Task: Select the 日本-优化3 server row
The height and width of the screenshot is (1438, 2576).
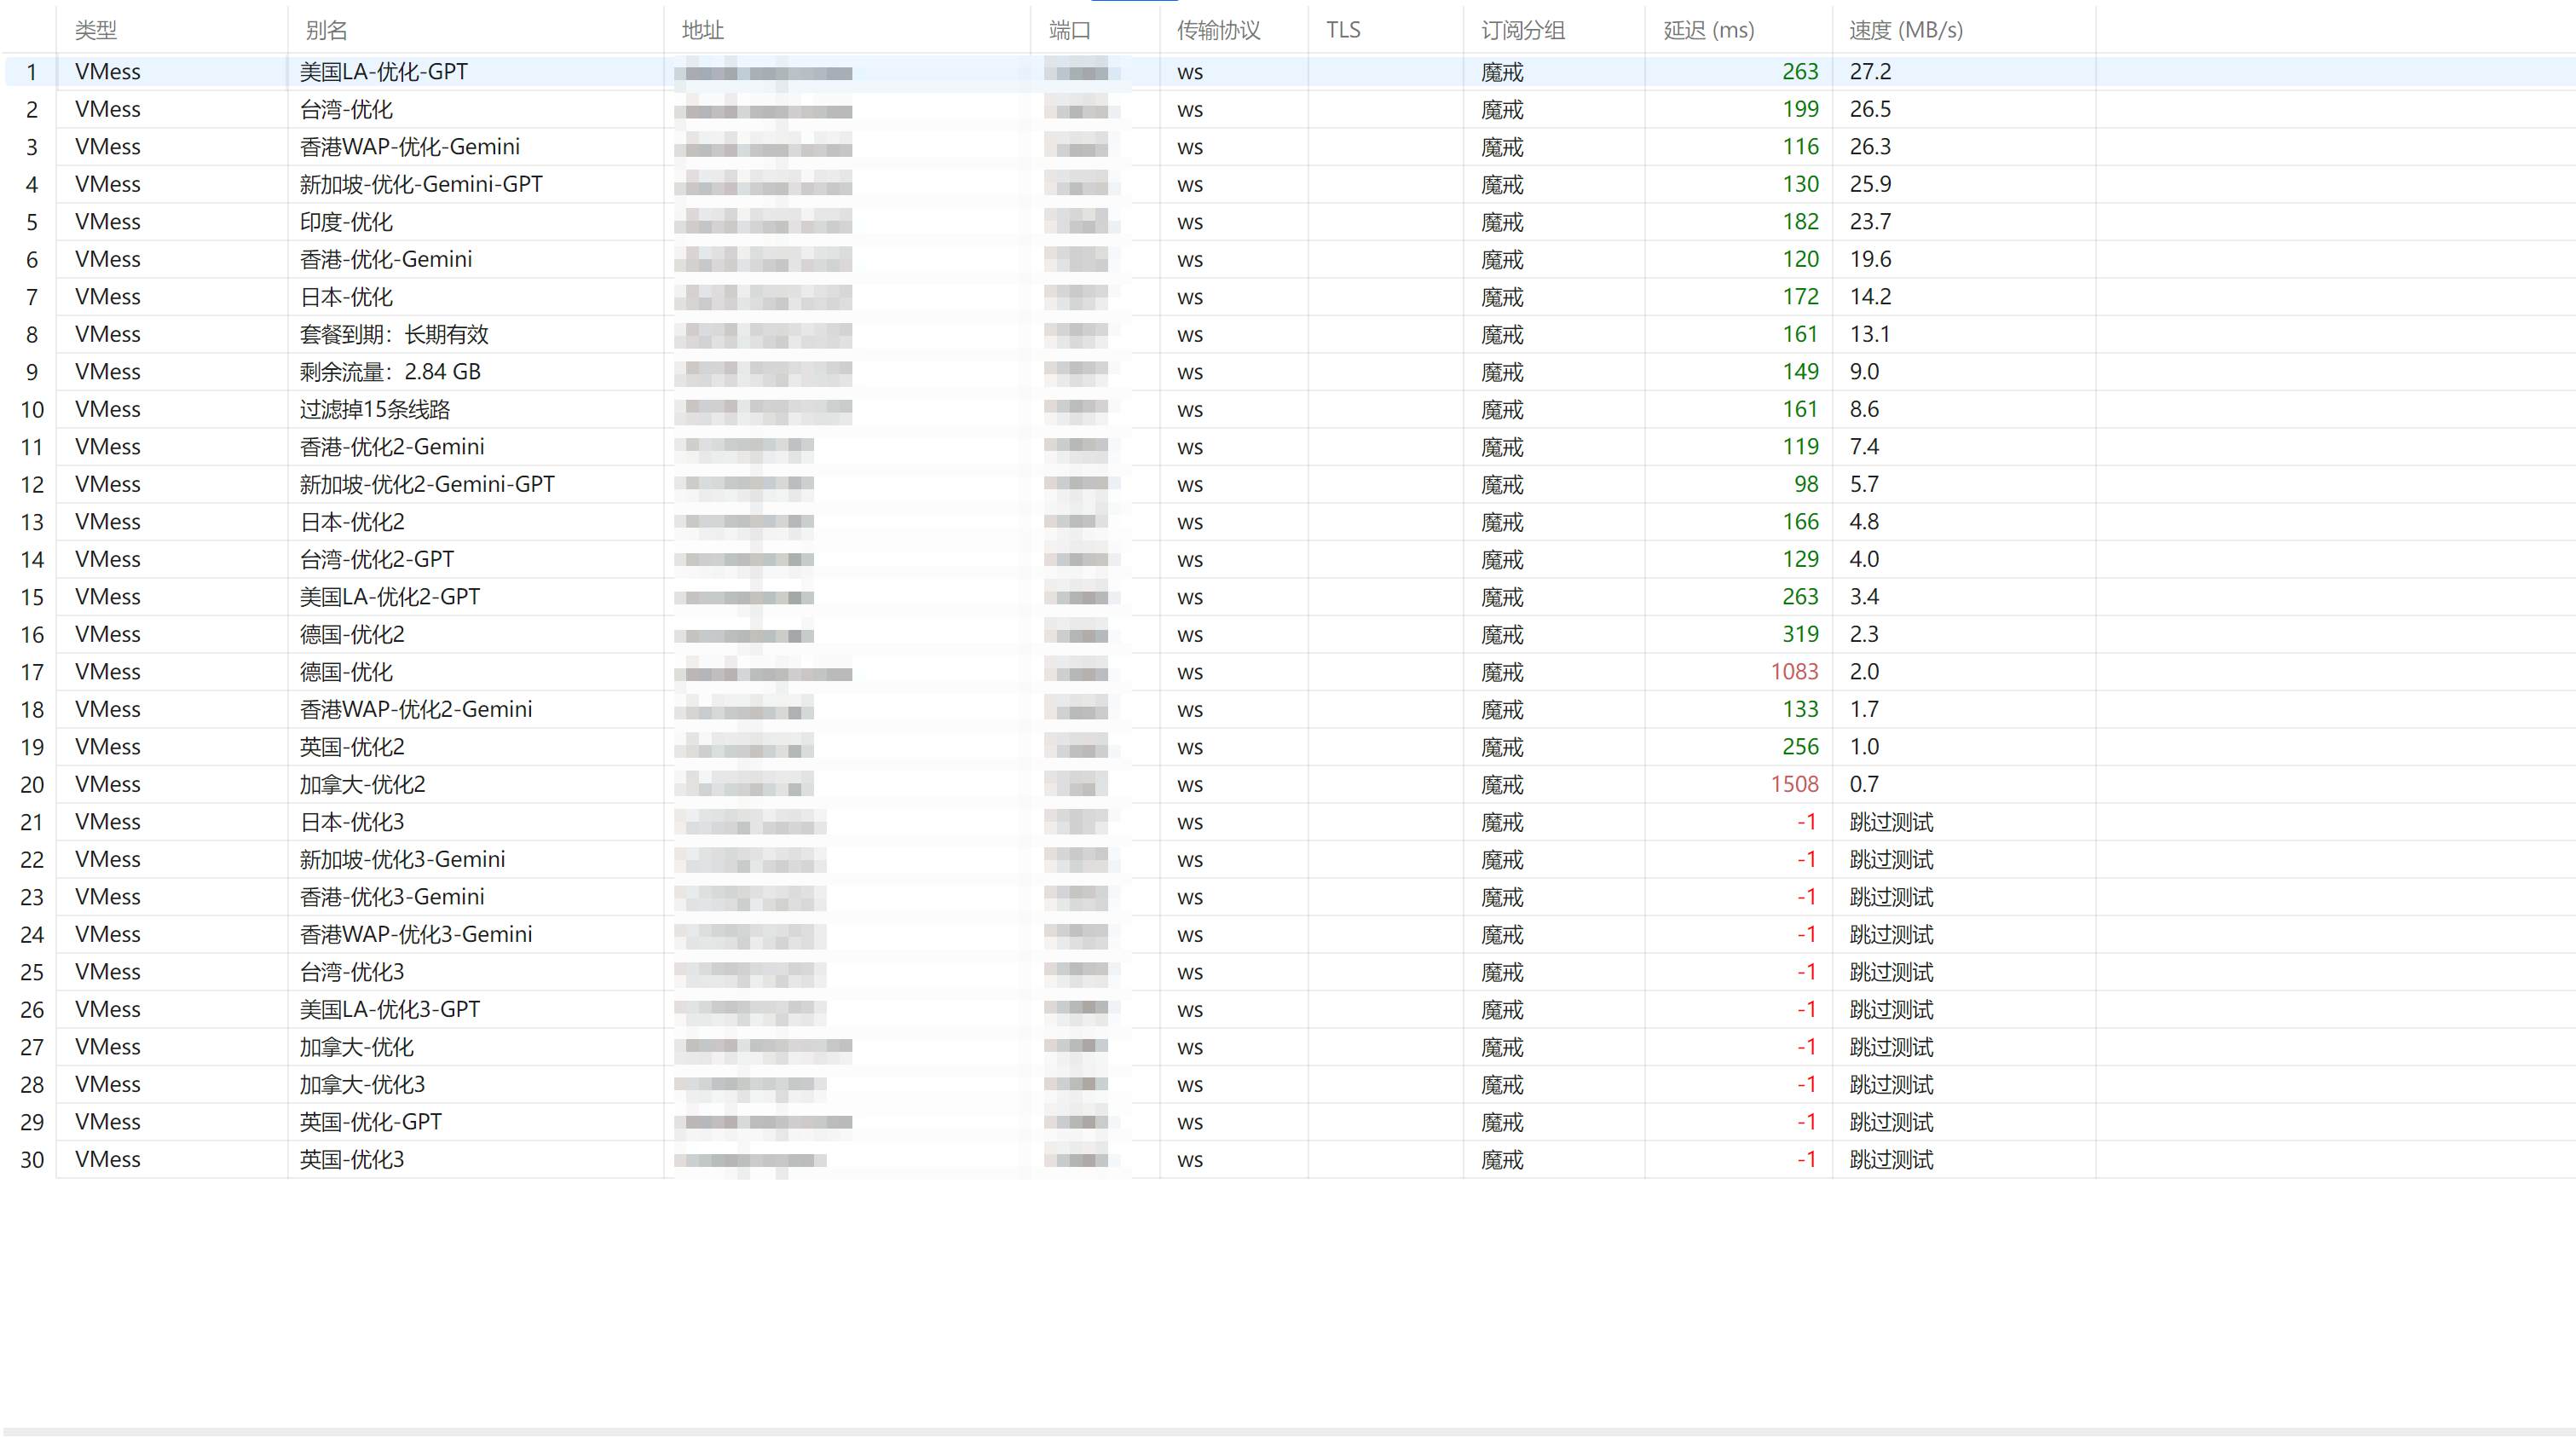Action: click(1288, 822)
